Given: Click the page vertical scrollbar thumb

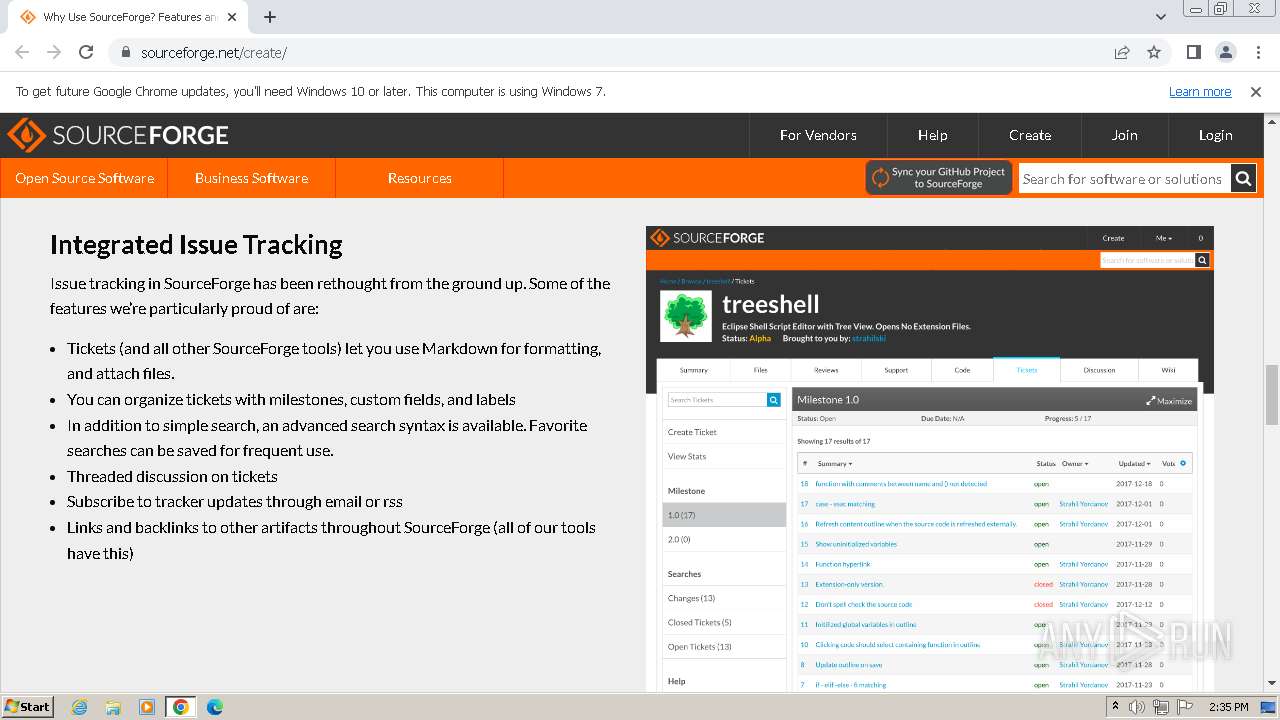Looking at the screenshot, I should (x=1272, y=394).
